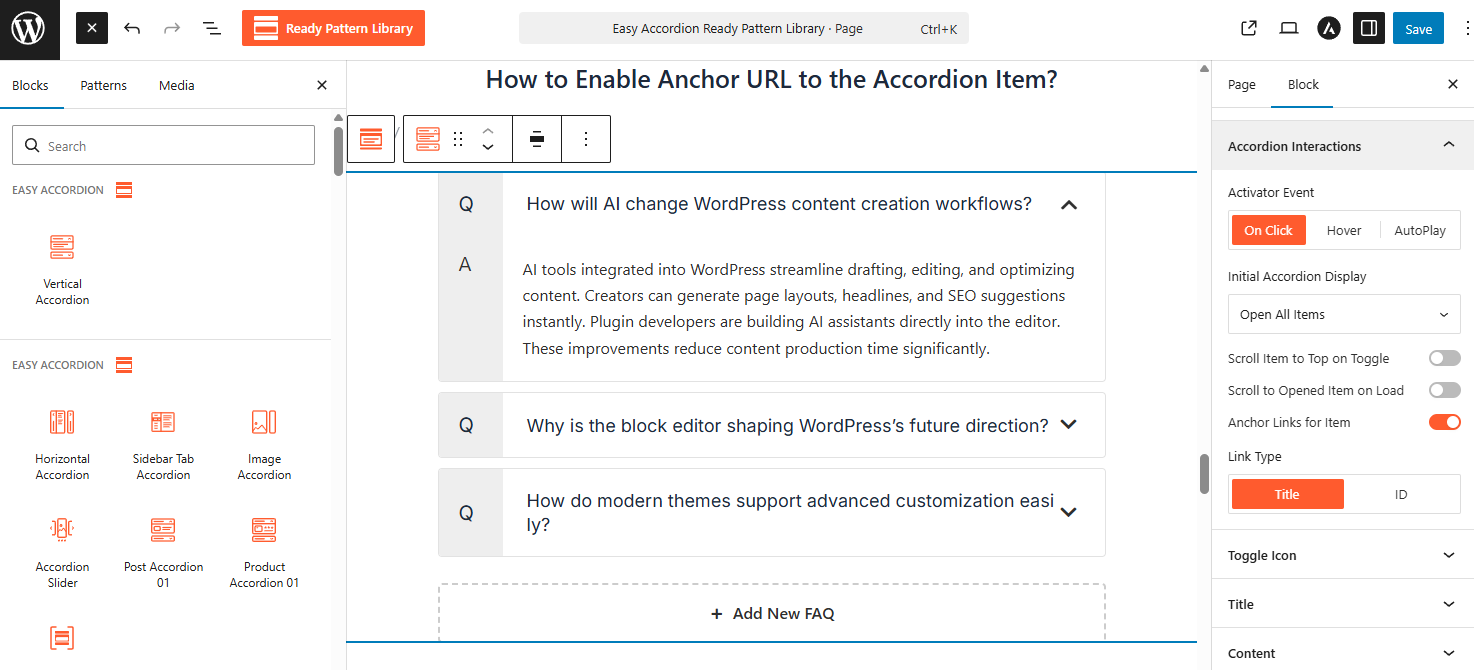Open block Options three-dot menu

point(586,139)
